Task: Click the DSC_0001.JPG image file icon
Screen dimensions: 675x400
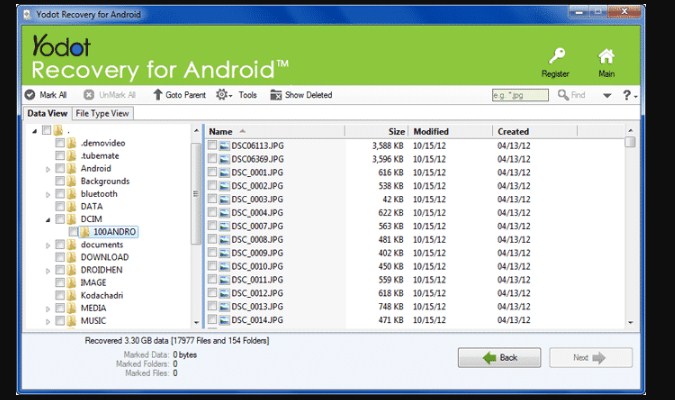Action: pyautogui.click(x=224, y=173)
